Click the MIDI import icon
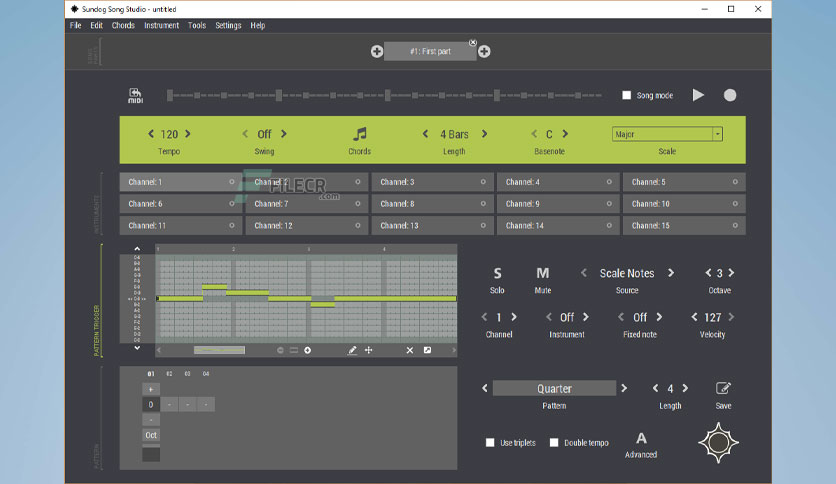This screenshot has width=836, height=484. point(135,95)
